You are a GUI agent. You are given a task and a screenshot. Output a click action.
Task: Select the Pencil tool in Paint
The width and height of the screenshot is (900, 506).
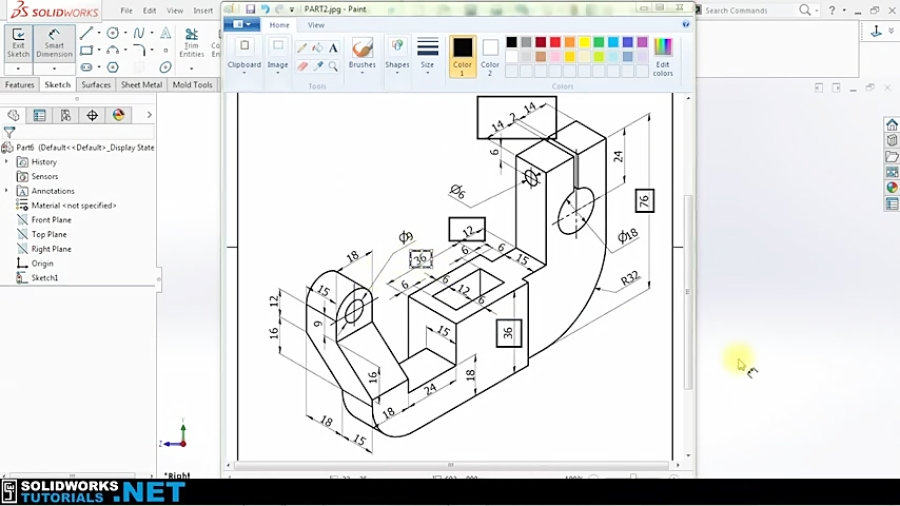tap(302, 48)
